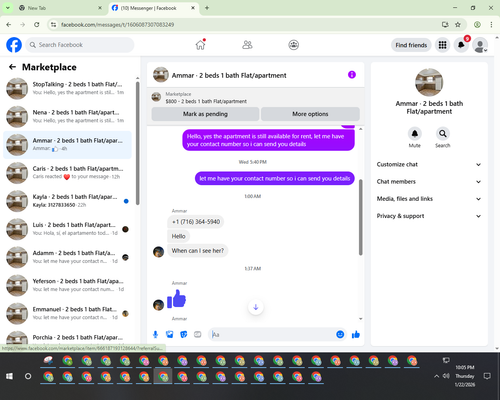Open the Luis conversation
This screenshot has width=500, height=400.
point(67,229)
